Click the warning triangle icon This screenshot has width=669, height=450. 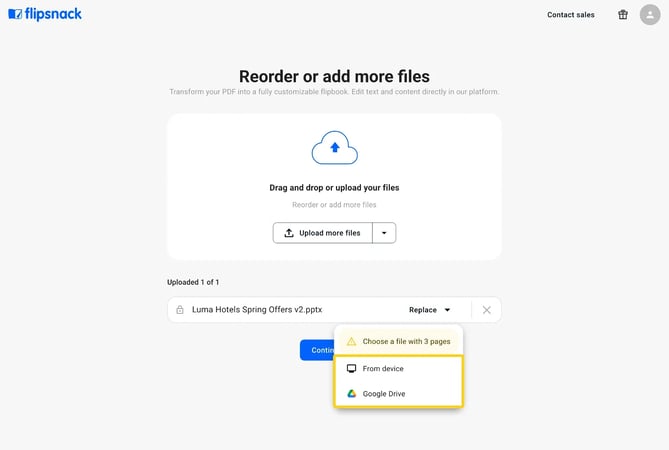click(351, 341)
